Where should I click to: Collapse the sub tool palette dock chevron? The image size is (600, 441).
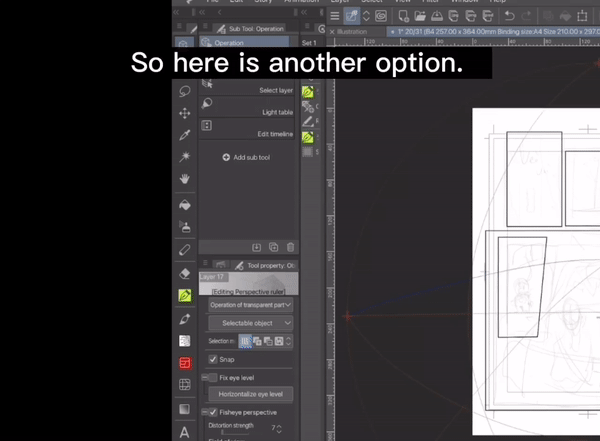202,13
